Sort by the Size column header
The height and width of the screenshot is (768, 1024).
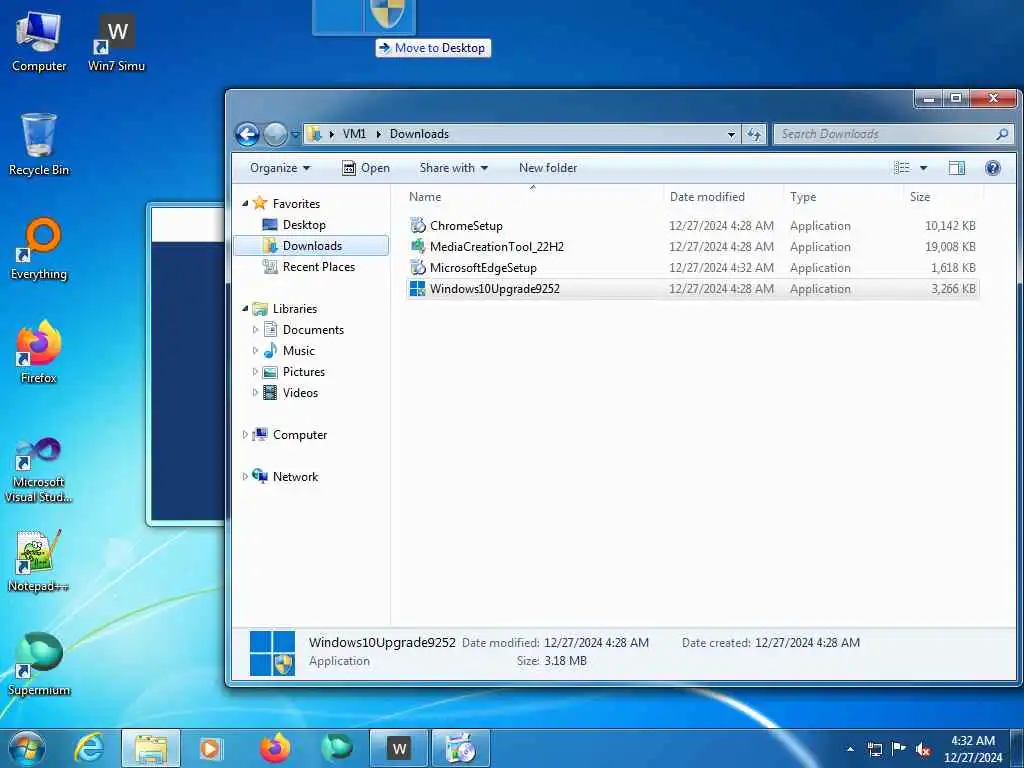(x=943, y=197)
